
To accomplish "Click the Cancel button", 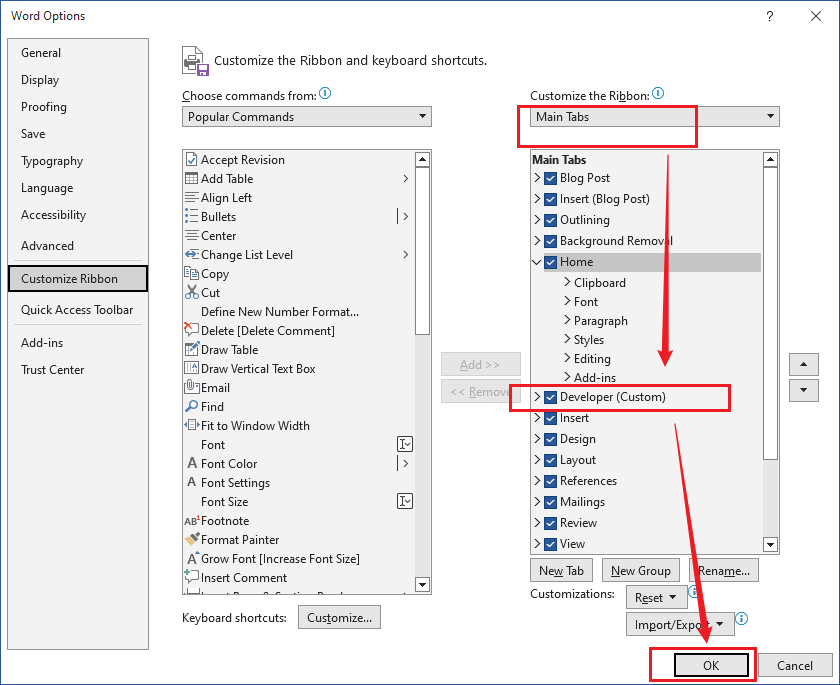I will click(x=795, y=665).
